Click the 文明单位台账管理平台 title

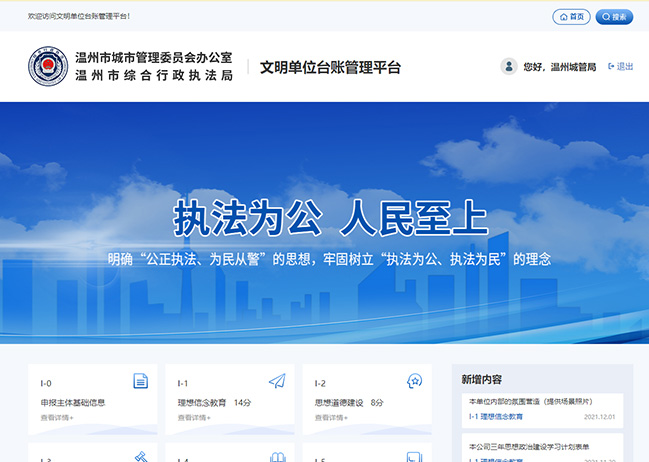pos(330,67)
